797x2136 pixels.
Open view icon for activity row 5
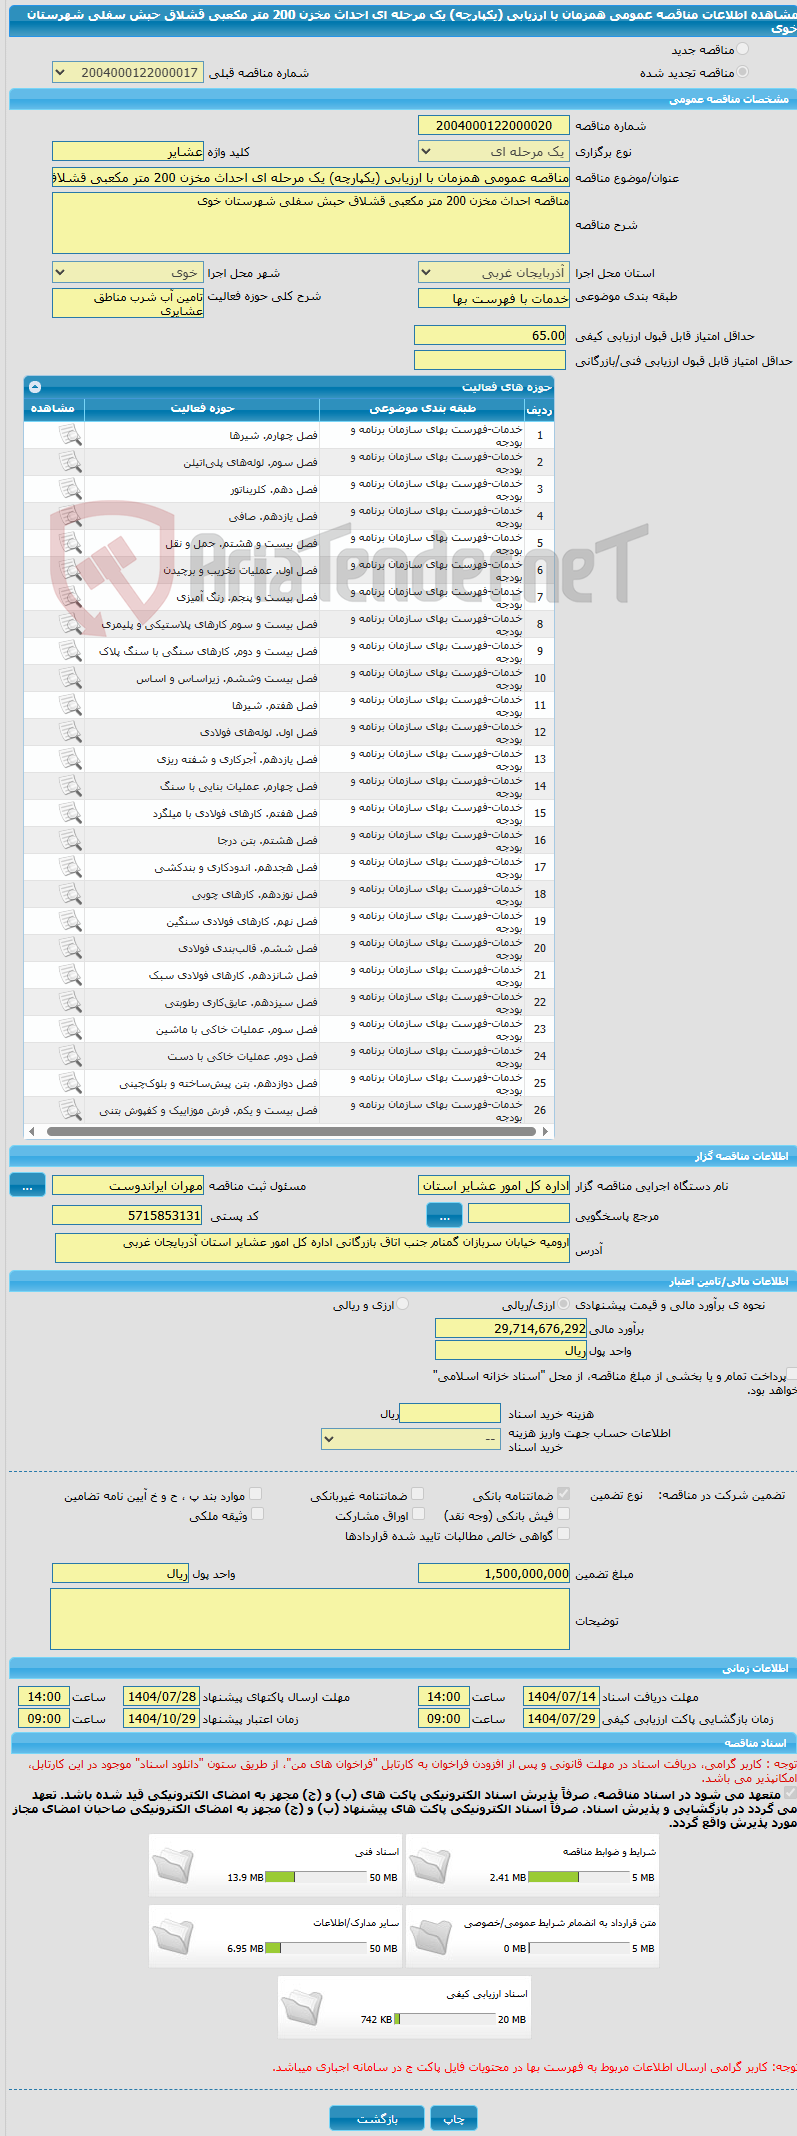click(x=70, y=543)
